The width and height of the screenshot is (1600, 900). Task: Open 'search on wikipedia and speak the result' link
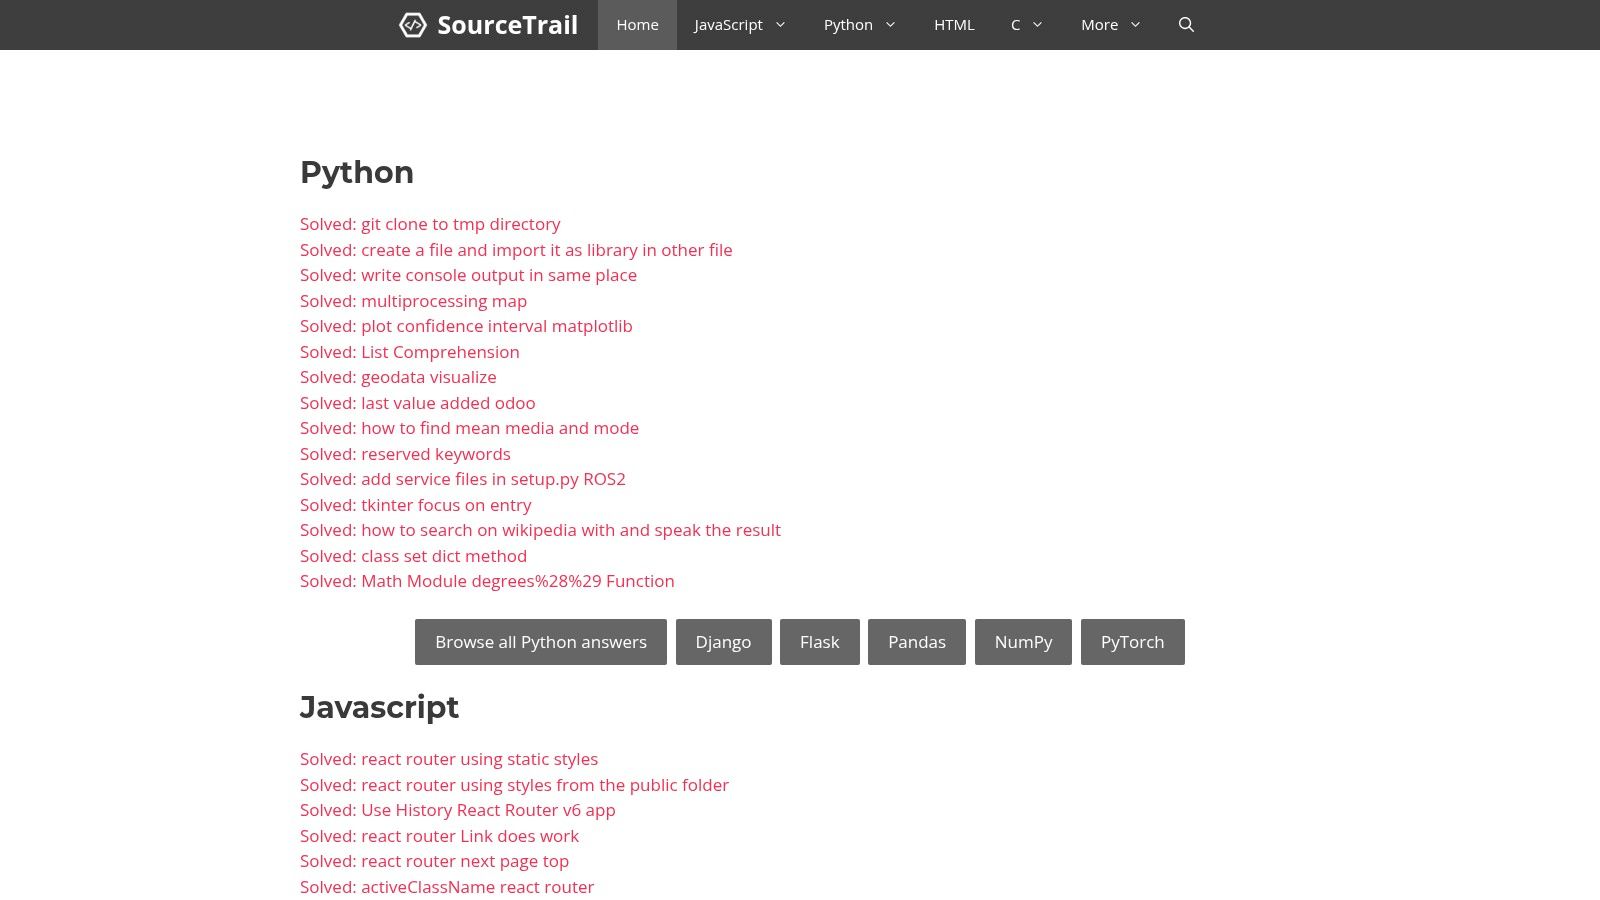(x=540, y=530)
